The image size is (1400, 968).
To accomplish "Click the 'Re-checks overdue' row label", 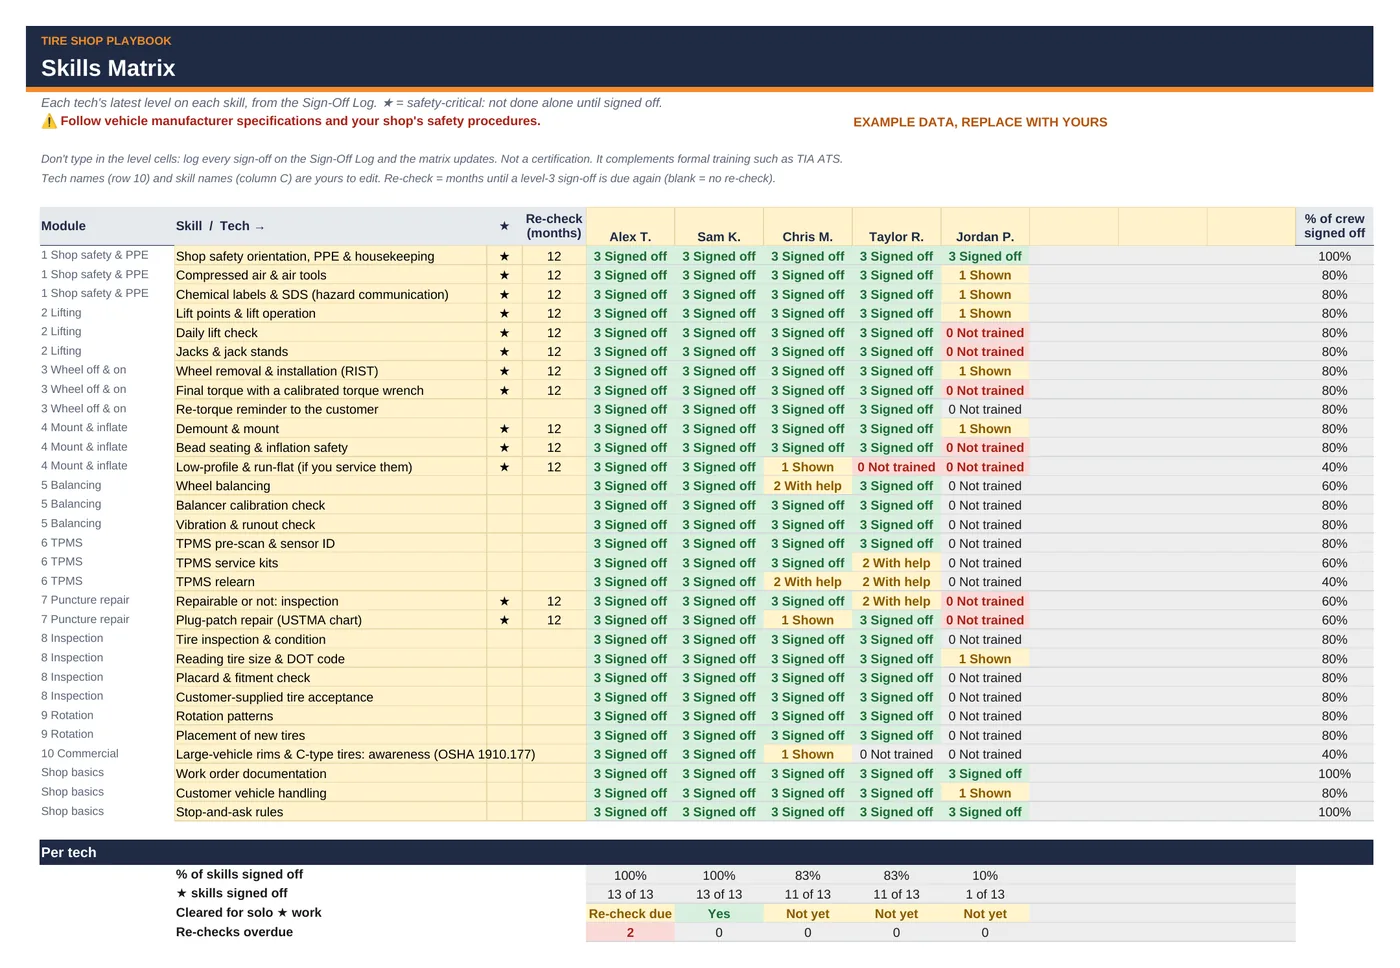I will click(234, 932).
